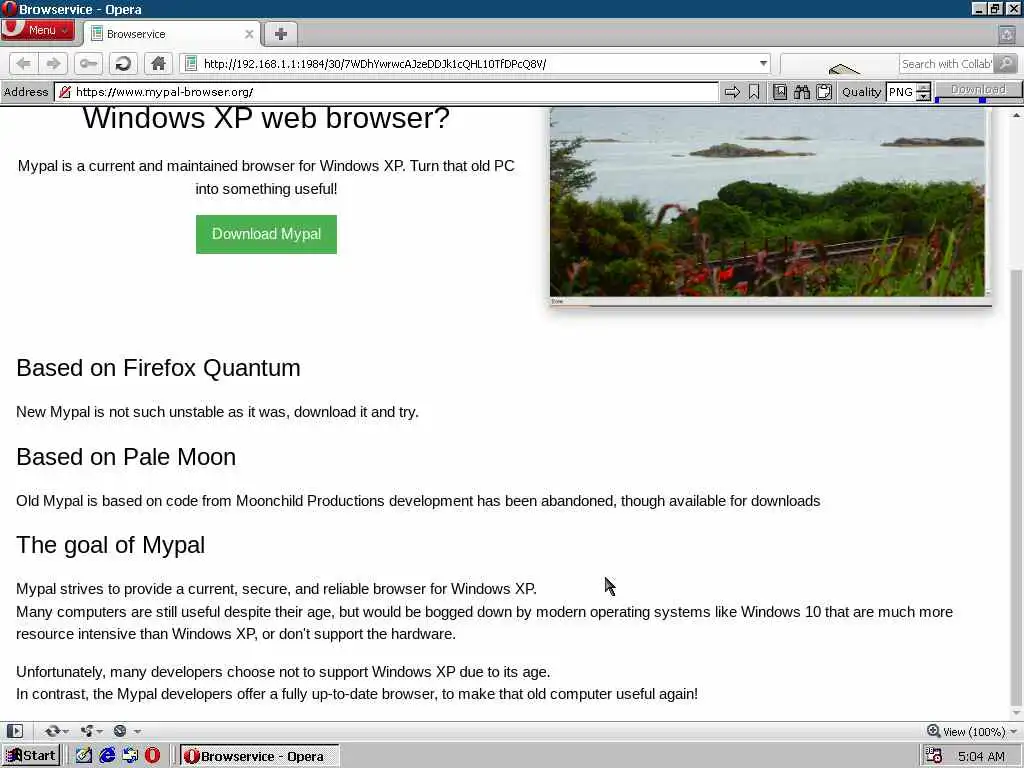Launch first quick launch notepad icon
The height and width of the screenshot is (768, 1024).
[x=84, y=756]
